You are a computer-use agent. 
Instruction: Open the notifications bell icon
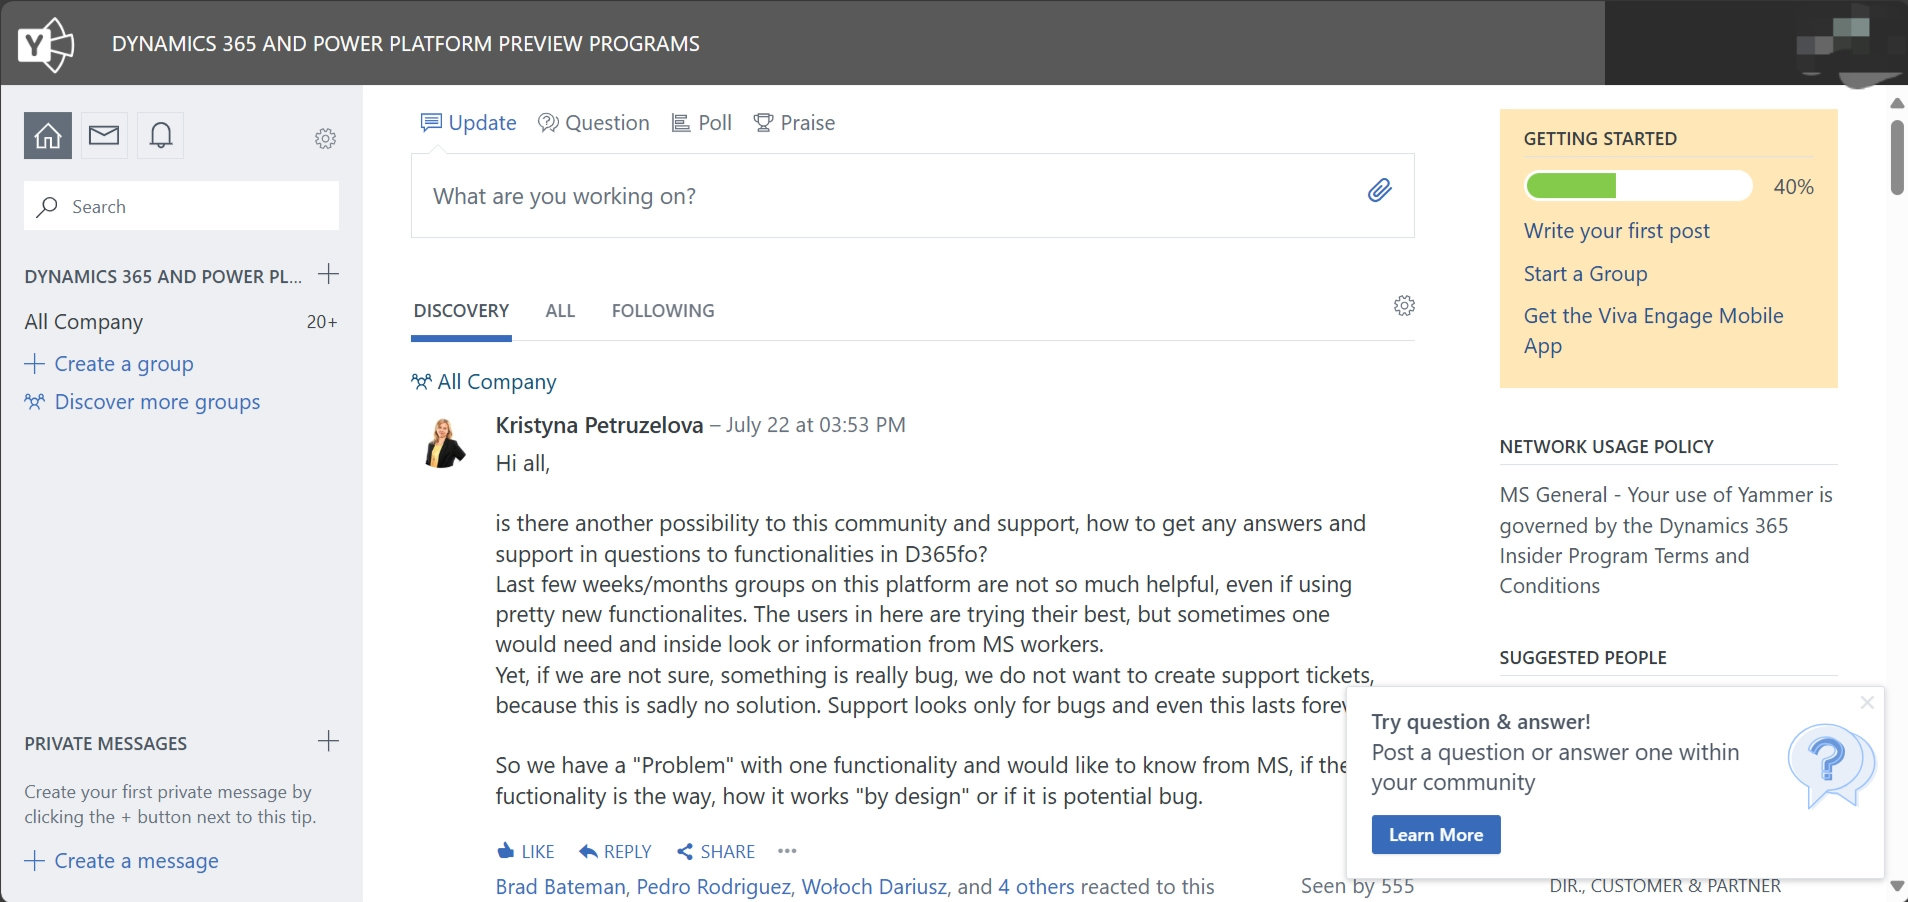pyautogui.click(x=160, y=135)
